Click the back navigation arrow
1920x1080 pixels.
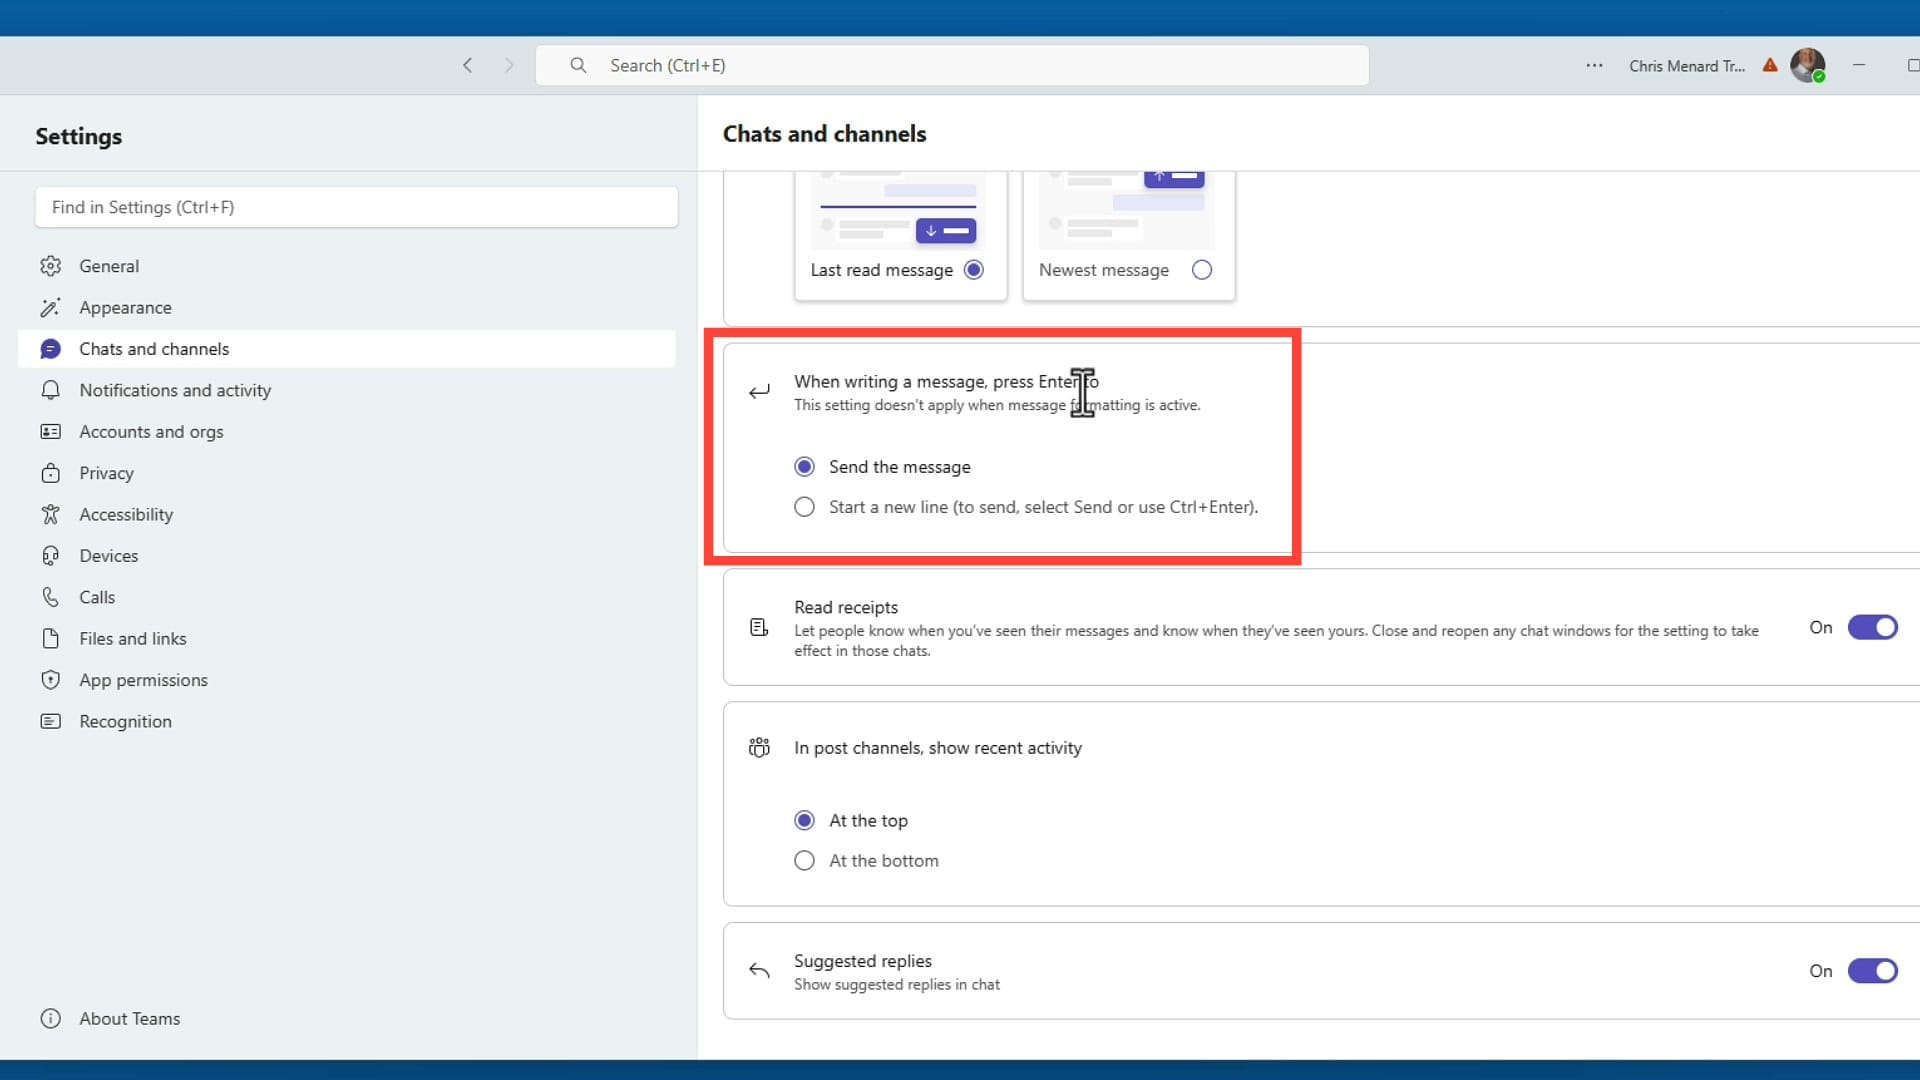pos(467,65)
